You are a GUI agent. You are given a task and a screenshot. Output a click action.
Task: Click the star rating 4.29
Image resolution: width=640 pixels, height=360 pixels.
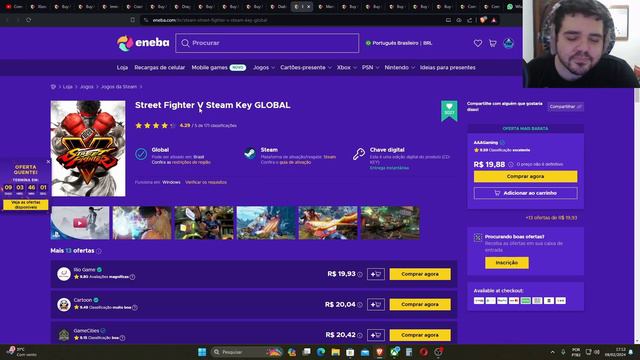tap(162, 126)
